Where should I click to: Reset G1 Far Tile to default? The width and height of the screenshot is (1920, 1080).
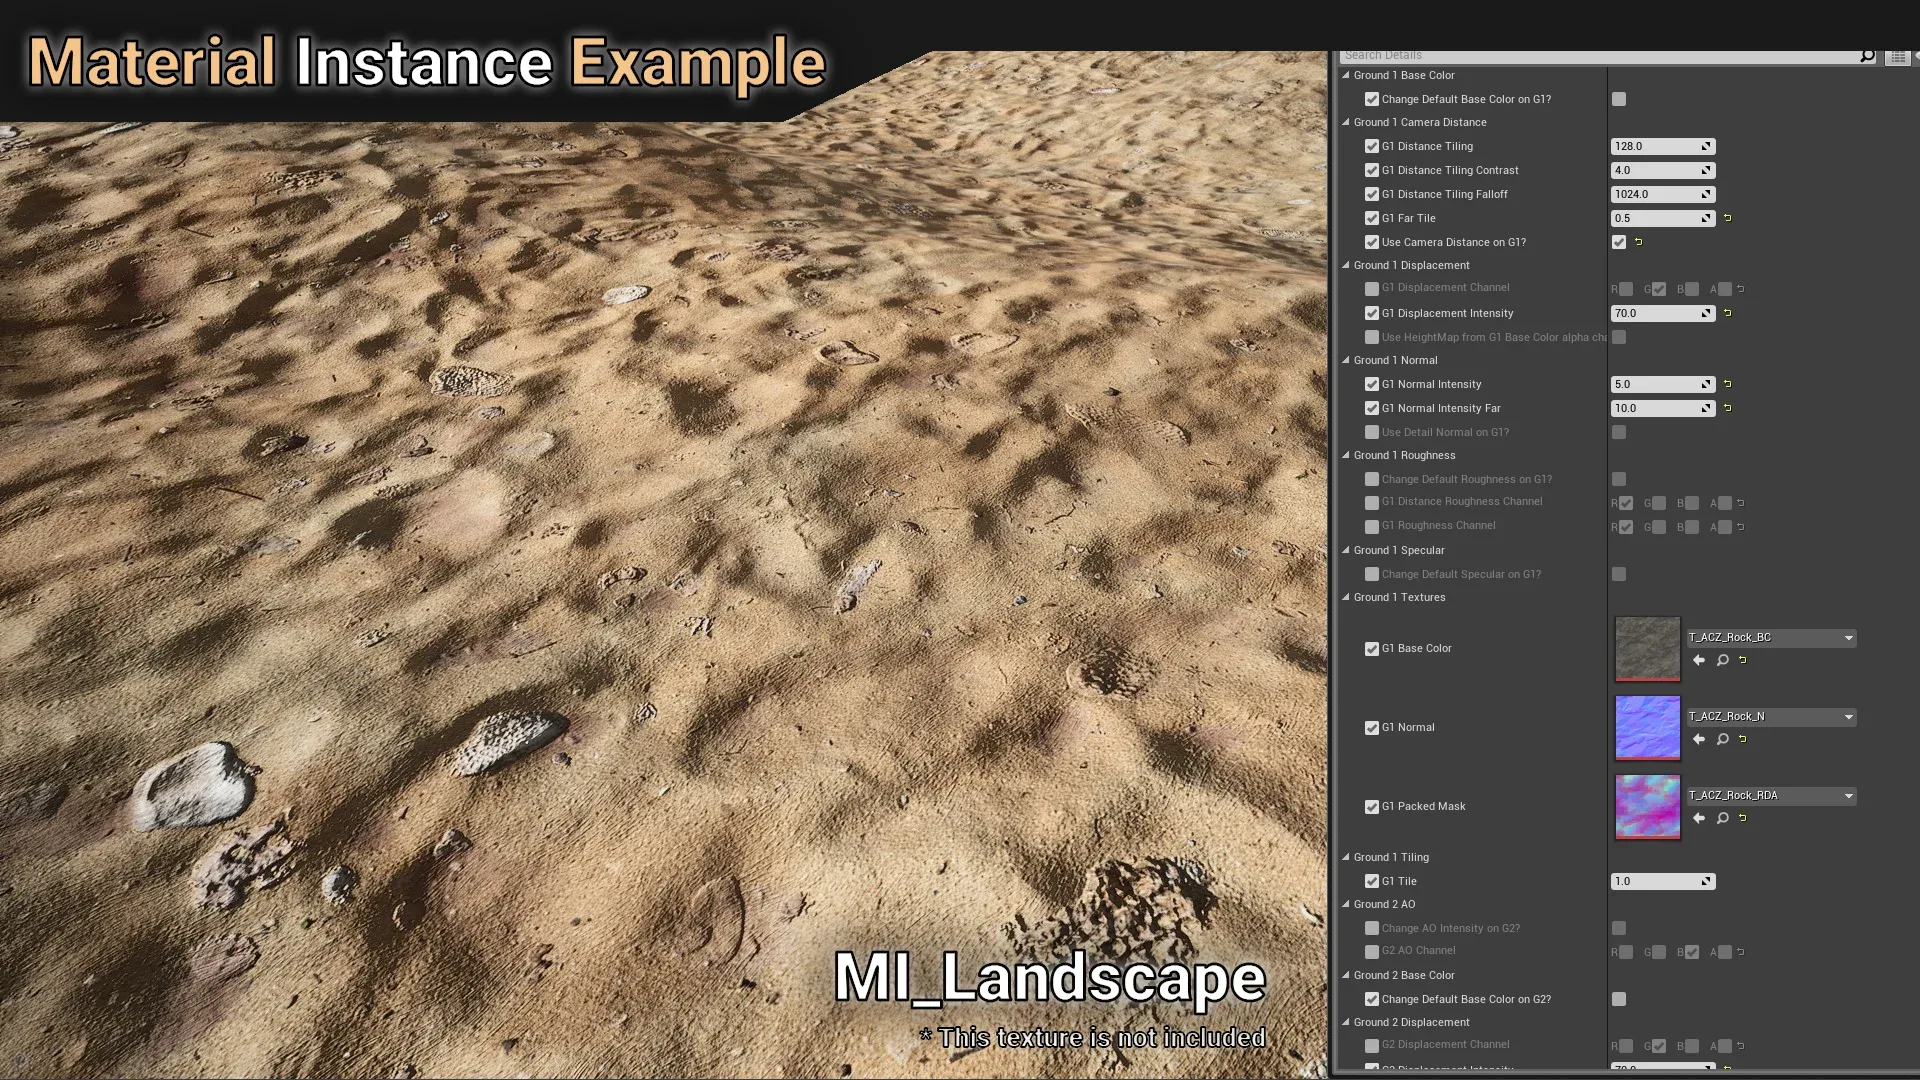(1727, 218)
